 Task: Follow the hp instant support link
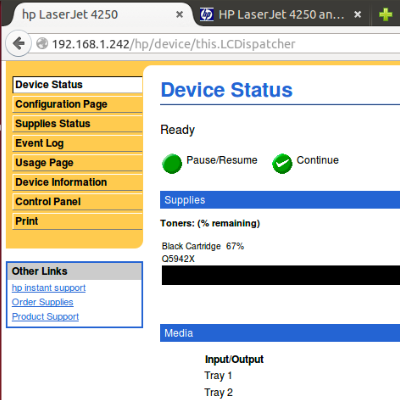tap(49, 288)
